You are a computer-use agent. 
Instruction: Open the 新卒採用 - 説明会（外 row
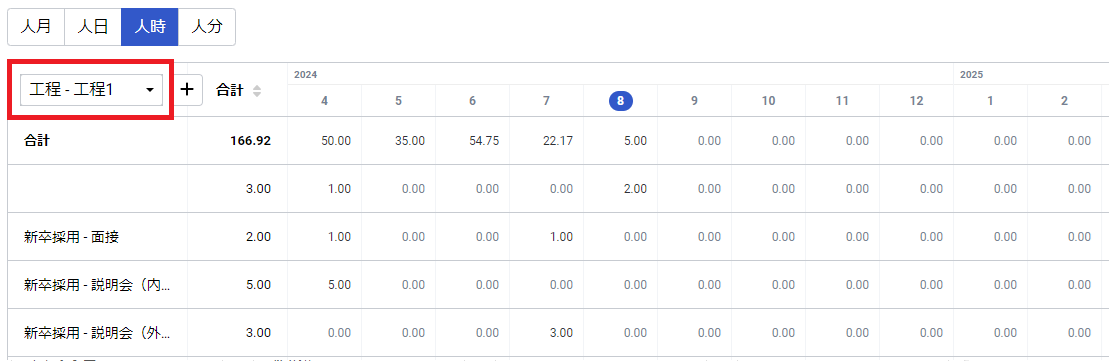click(97, 332)
